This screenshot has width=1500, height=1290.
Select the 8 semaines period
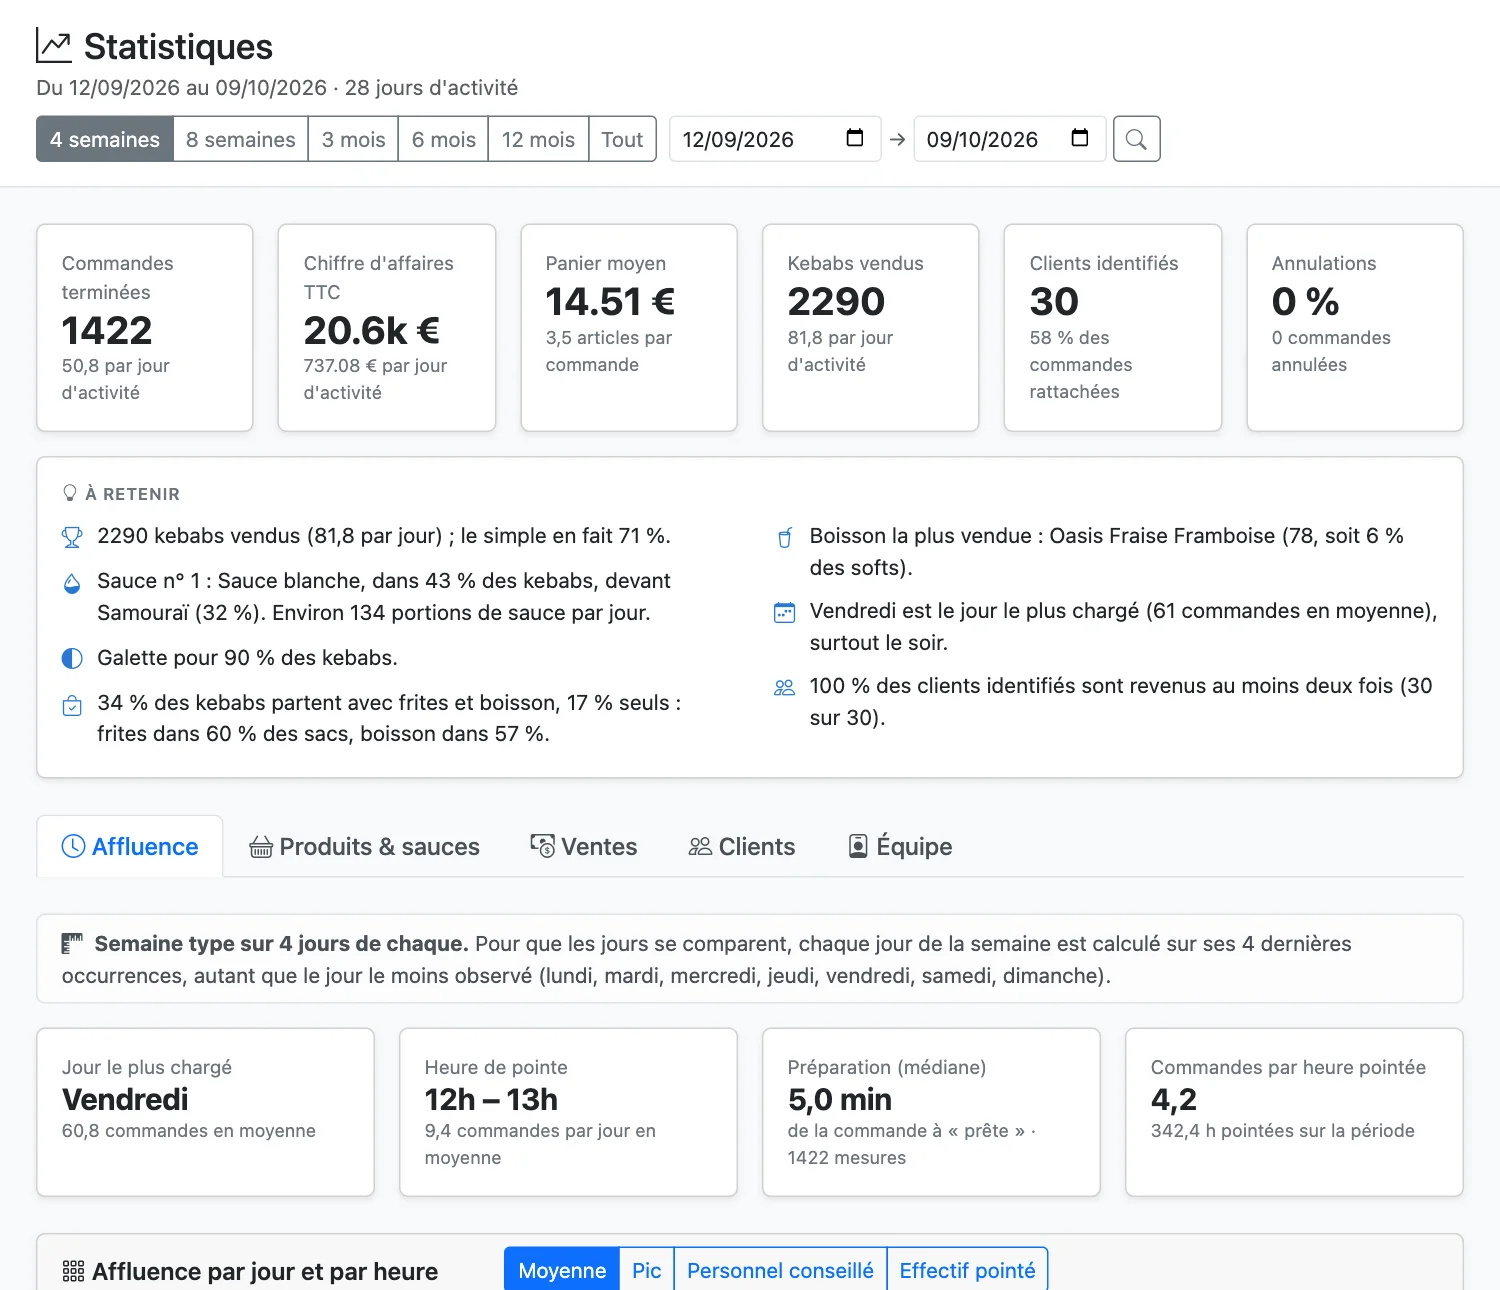241,139
